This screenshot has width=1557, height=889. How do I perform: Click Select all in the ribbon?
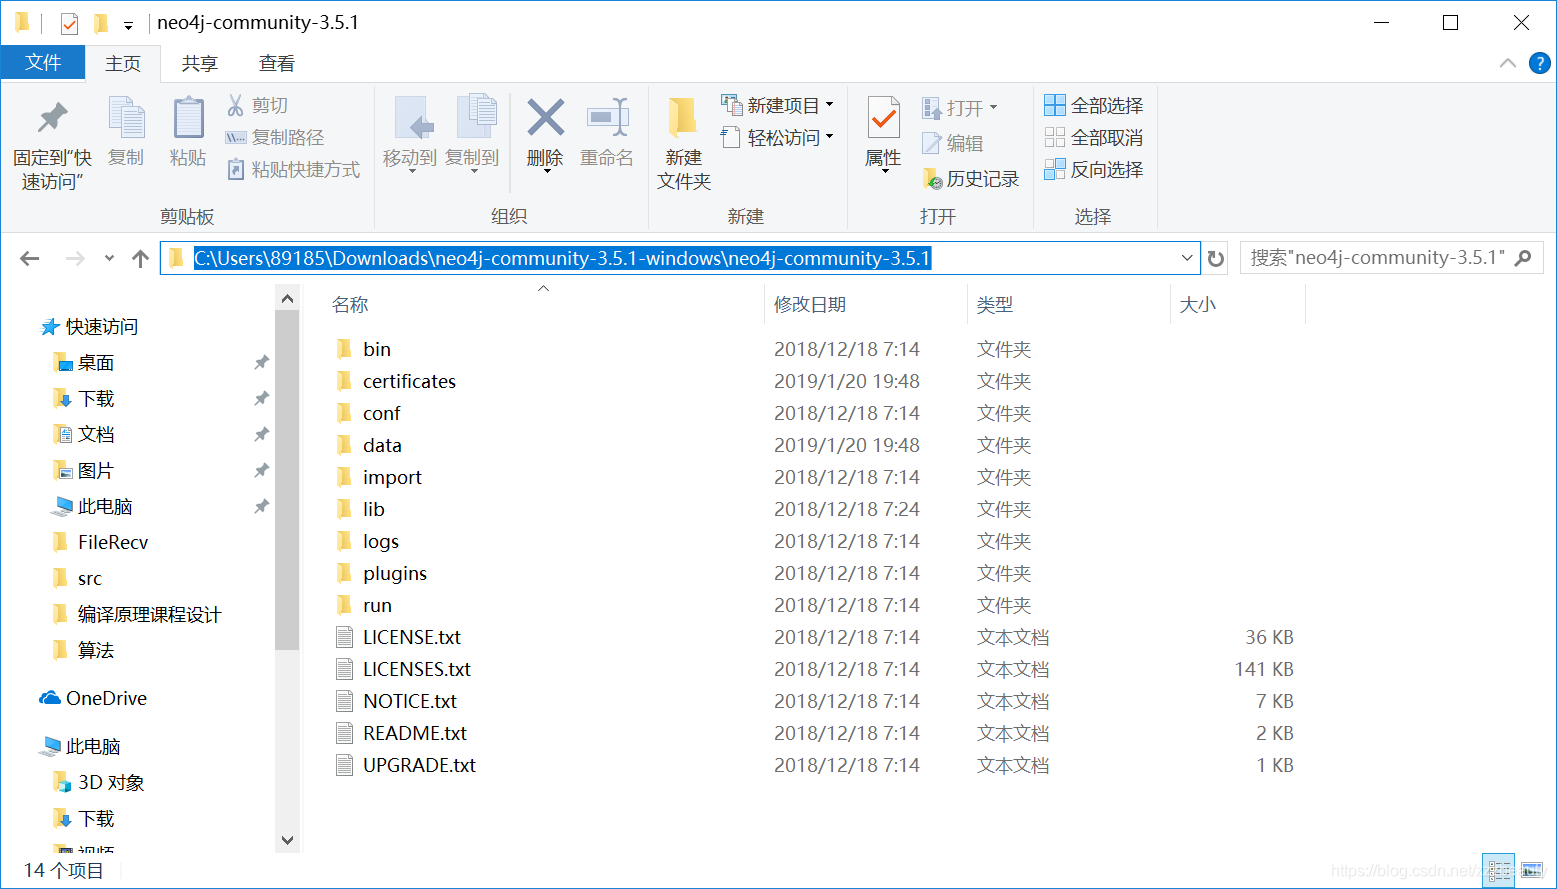coord(1093,105)
